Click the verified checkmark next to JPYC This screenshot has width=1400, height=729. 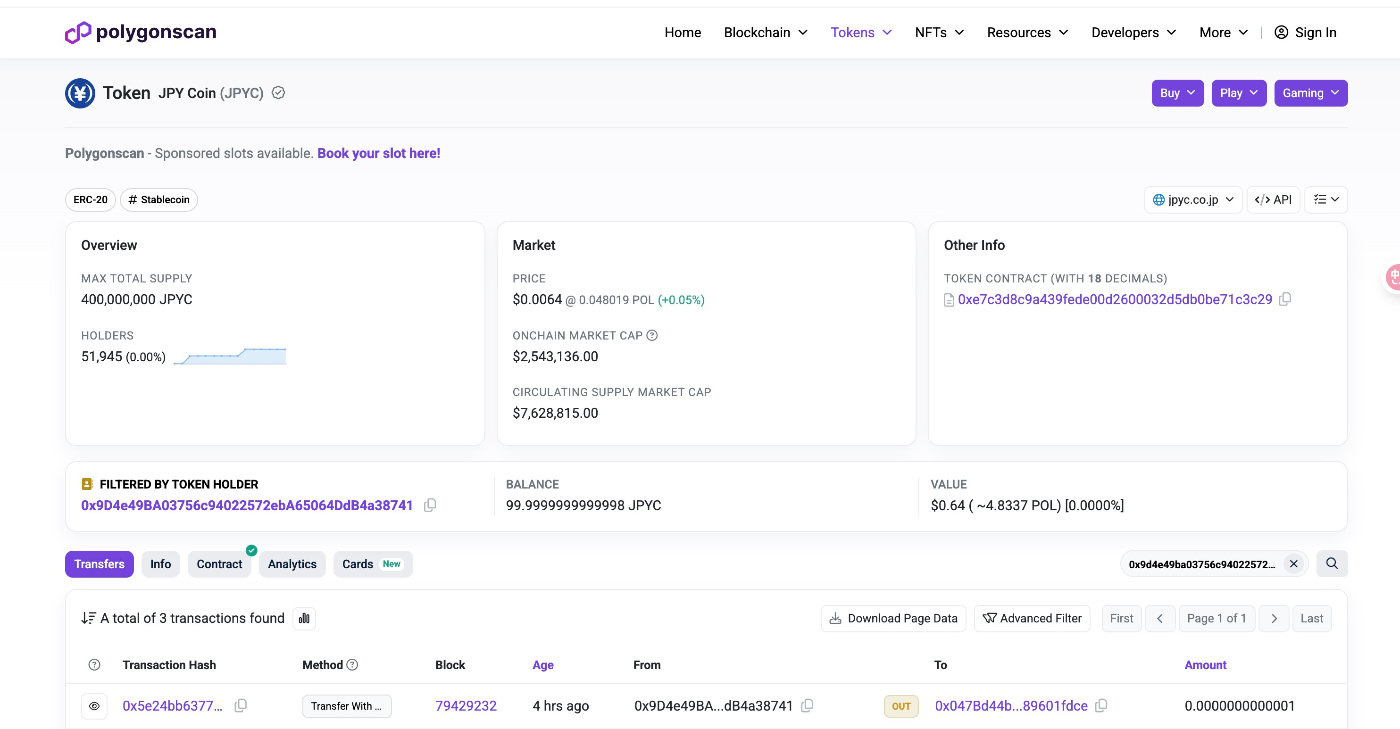[279, 93]
